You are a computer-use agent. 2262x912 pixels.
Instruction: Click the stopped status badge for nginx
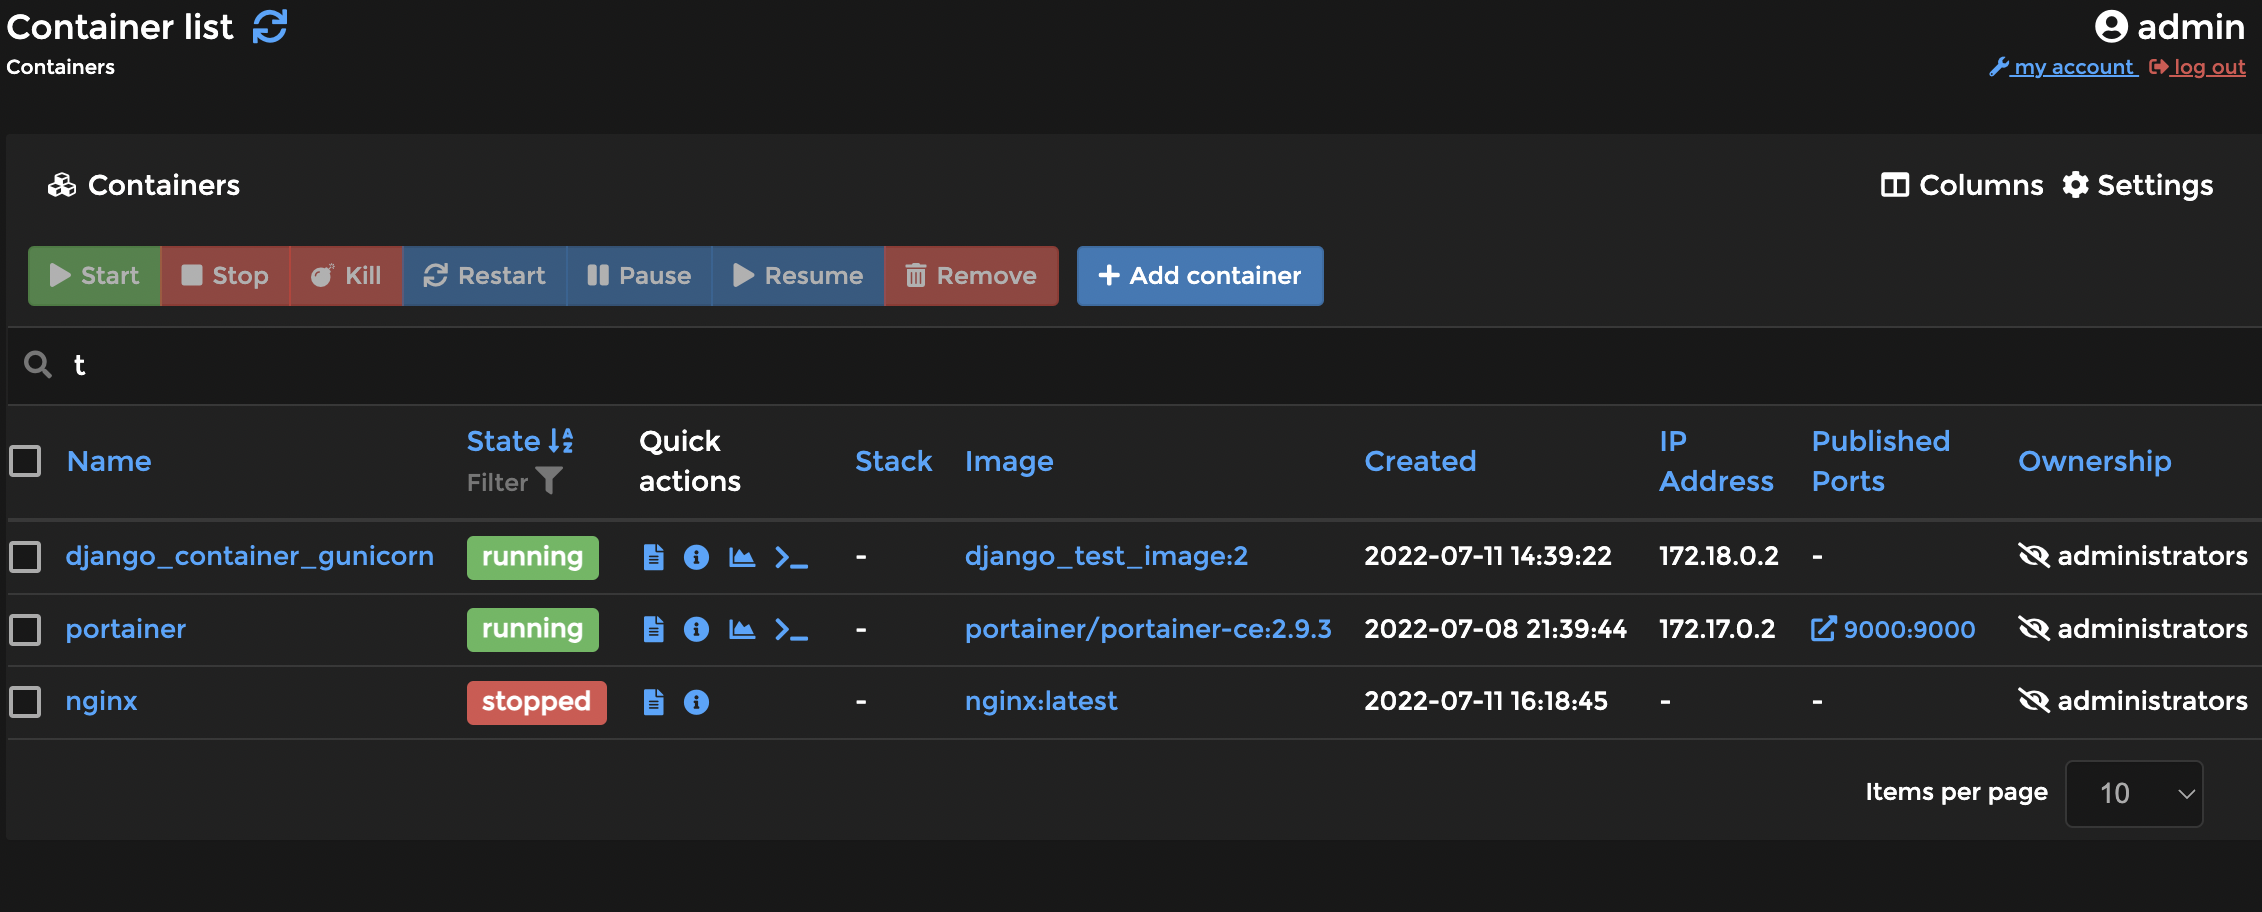(x=536, y=702)
